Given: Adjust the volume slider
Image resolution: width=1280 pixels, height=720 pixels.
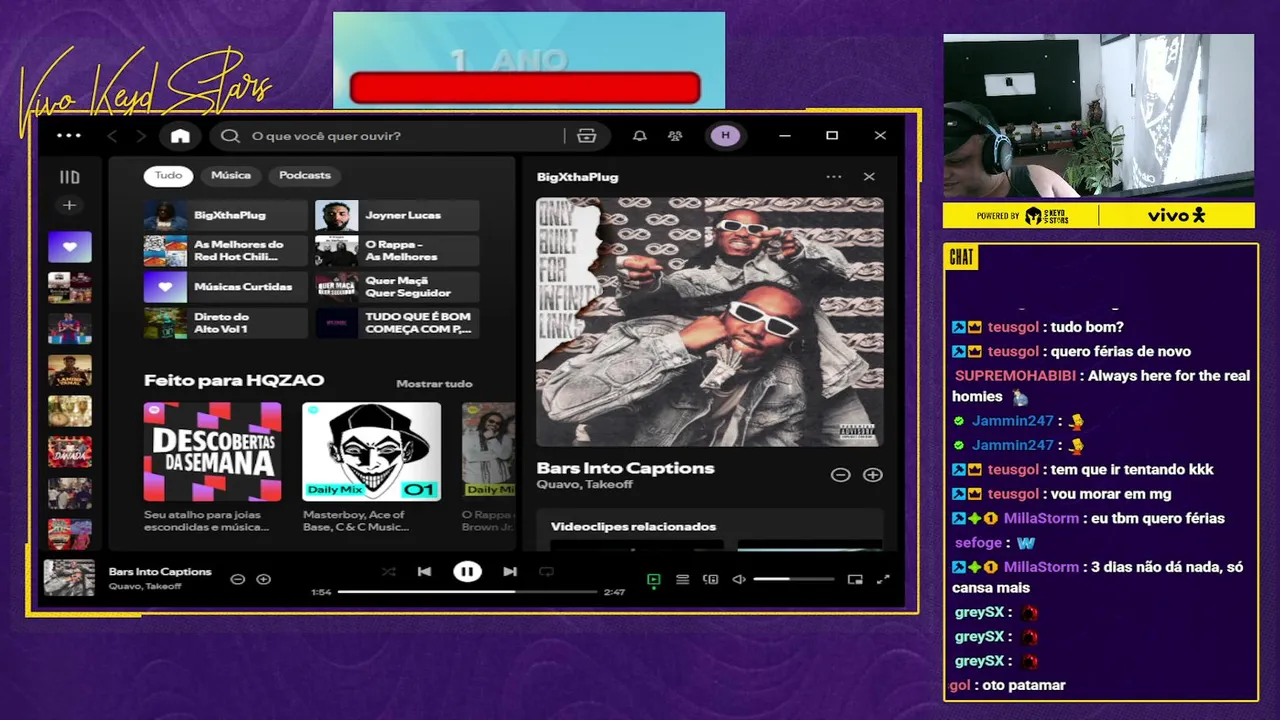Looking at the screenshot, I should point(793,579).
